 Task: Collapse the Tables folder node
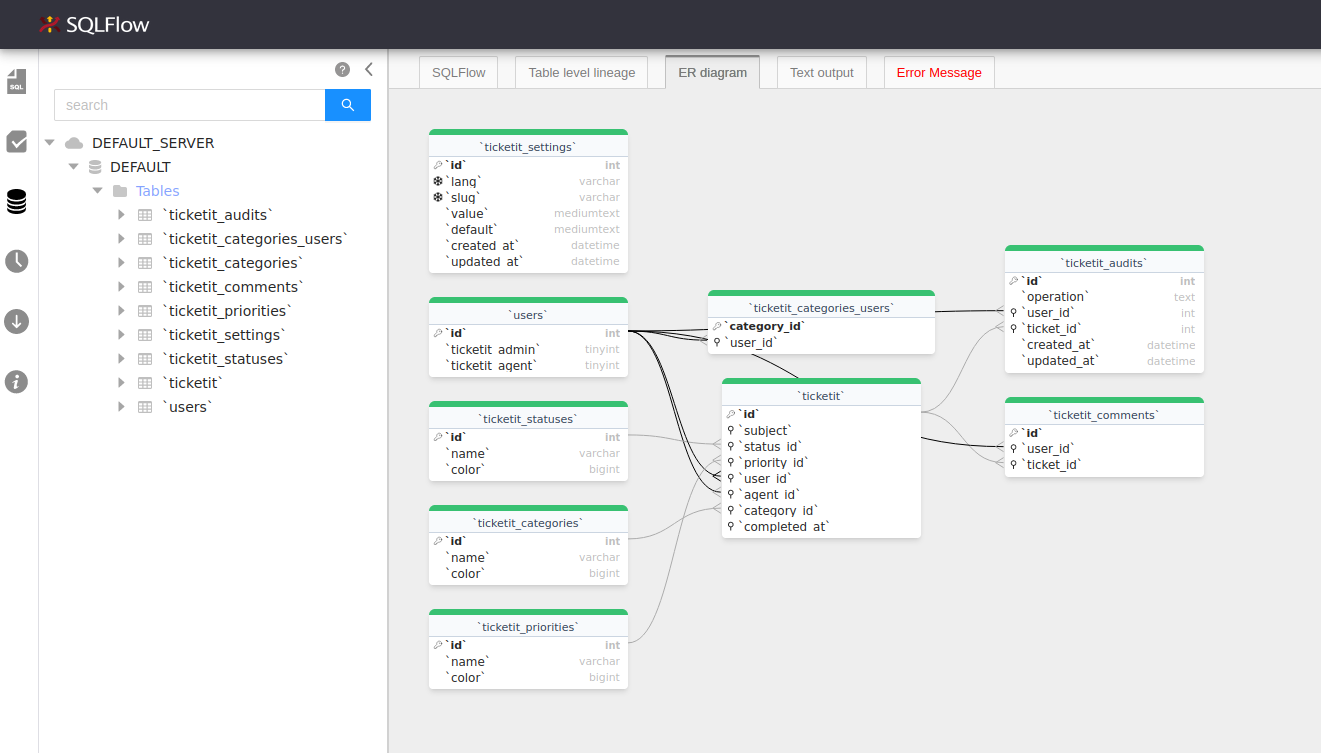tap(98, 191)
